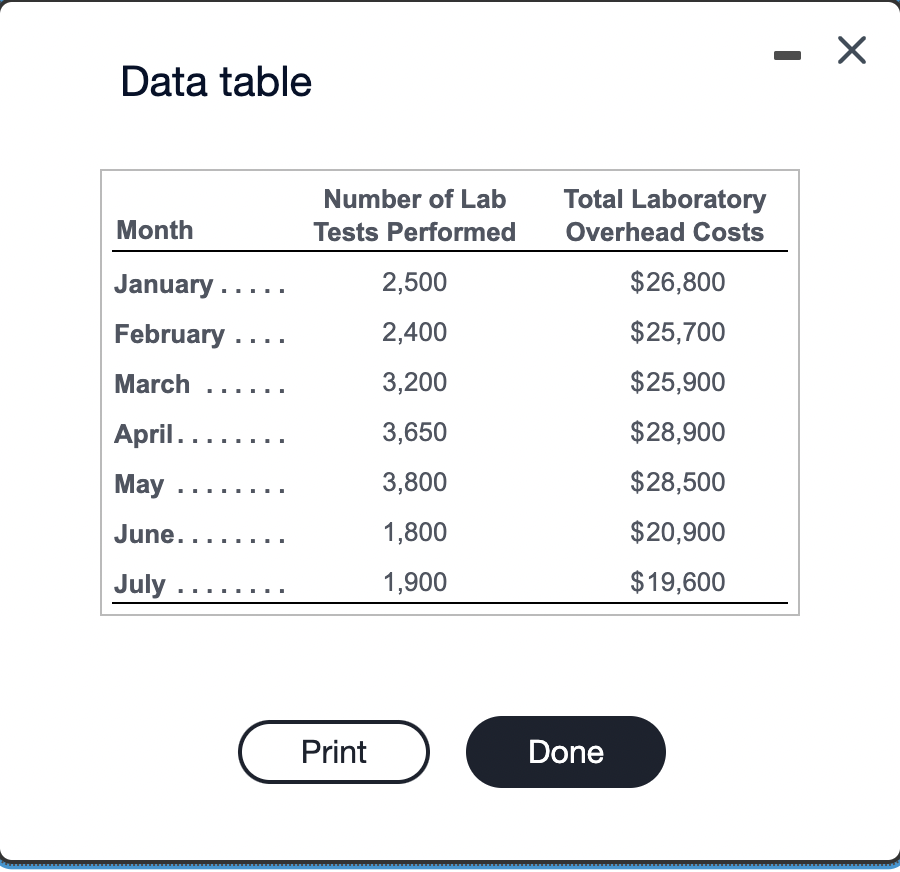Click February's tests value 2,400
Screen dimensions: 900x872
(414, 332)
